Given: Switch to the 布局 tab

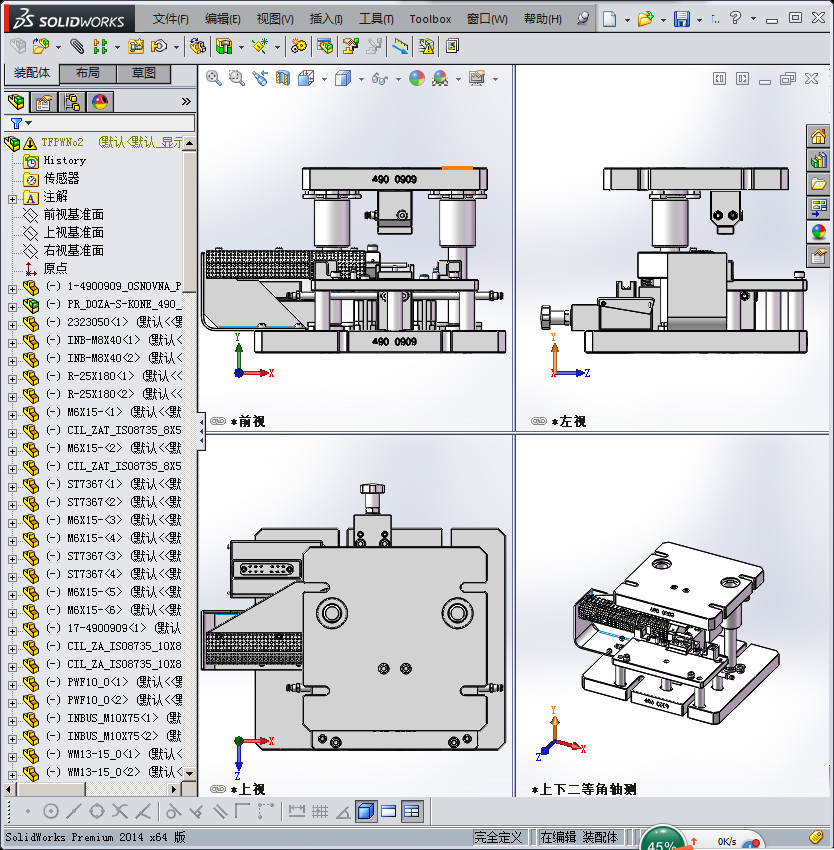Looking at the screenshot, I should coord(87,74).
